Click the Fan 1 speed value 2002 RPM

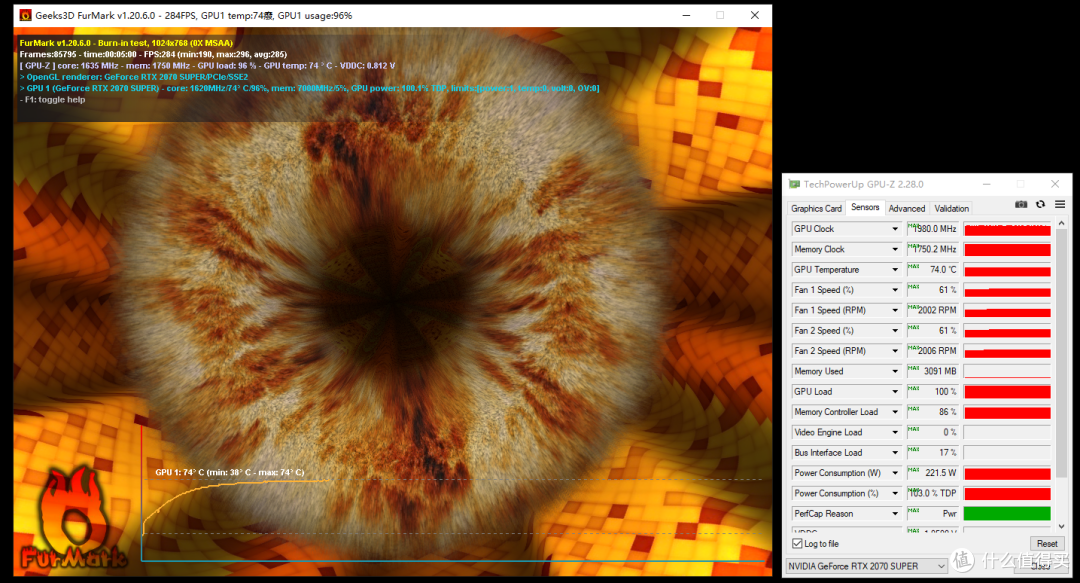[933, 310]
